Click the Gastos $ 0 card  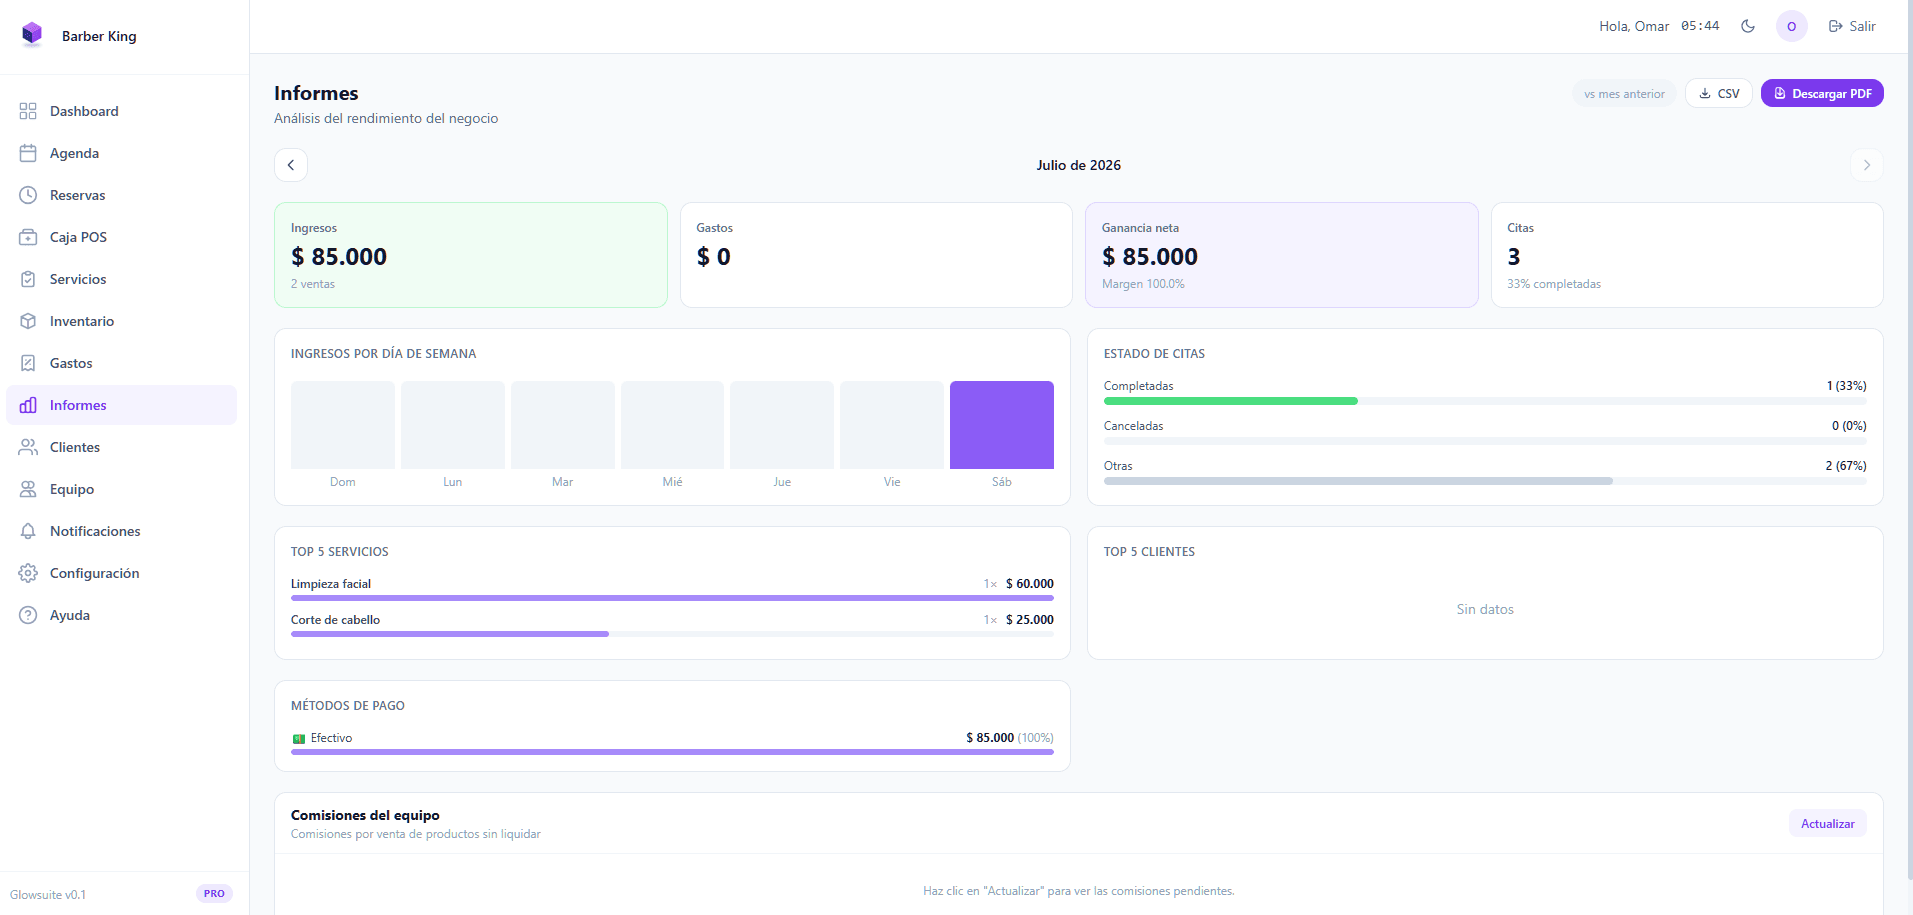coord(876,255)
